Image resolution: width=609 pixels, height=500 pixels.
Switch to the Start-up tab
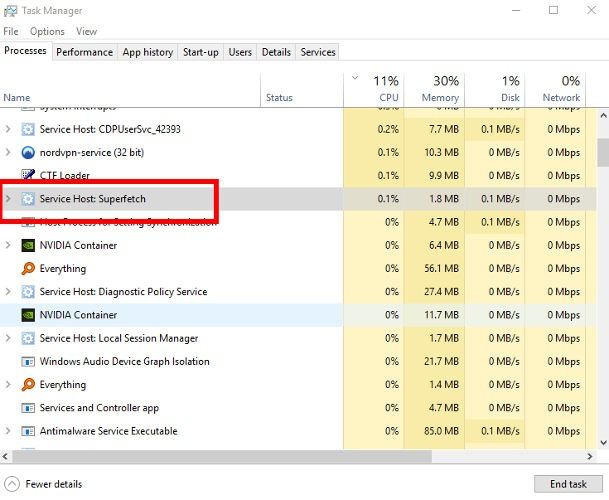click(200, 52)
